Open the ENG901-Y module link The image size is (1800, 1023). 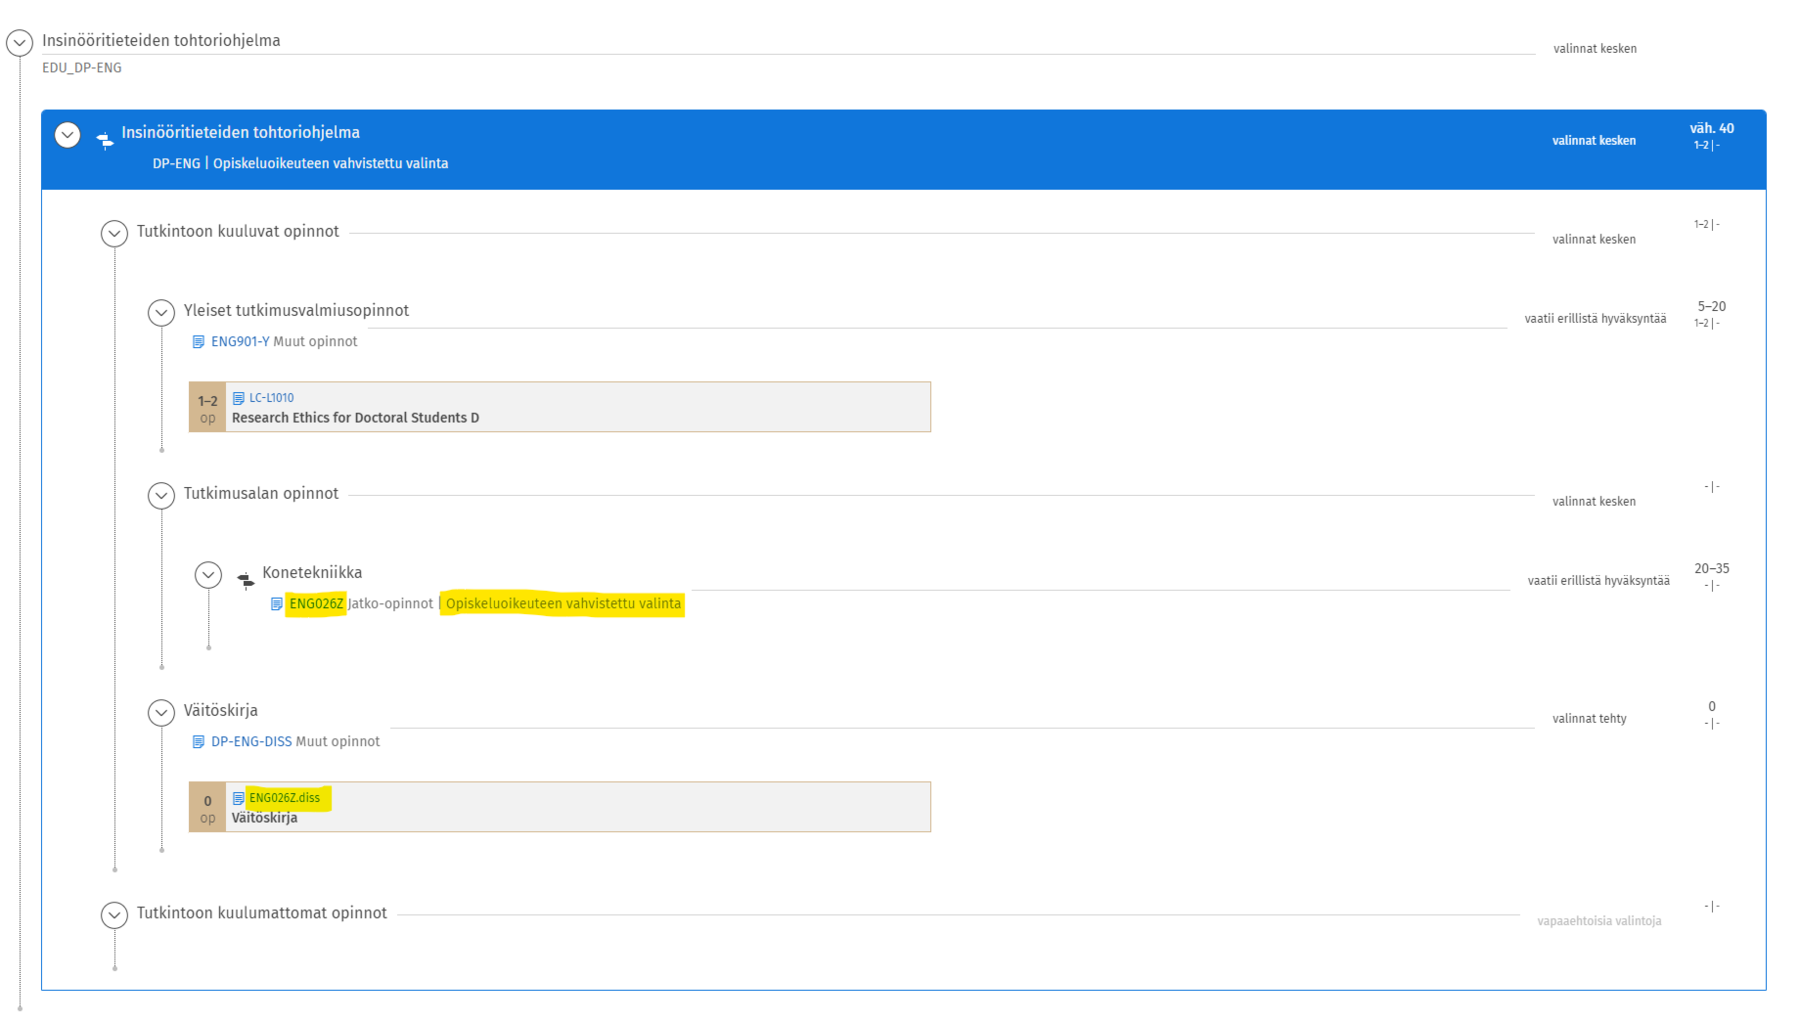[x=240, y=342]
